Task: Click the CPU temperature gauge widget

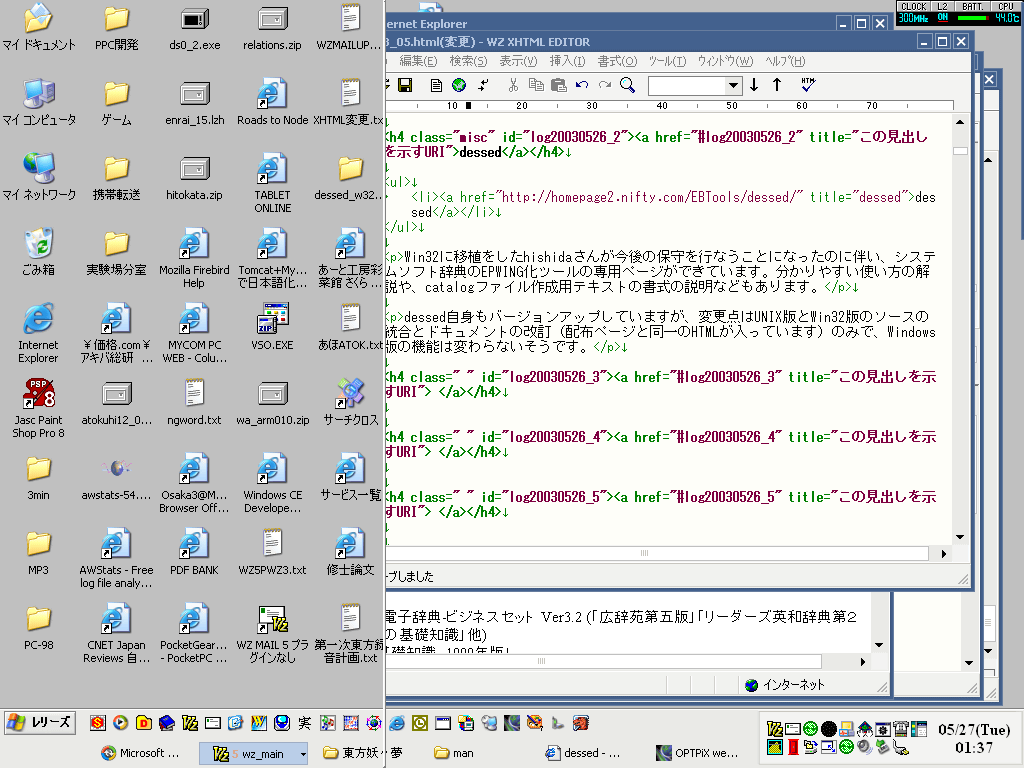Action: pyautogui.click(x=1006, y=12)
